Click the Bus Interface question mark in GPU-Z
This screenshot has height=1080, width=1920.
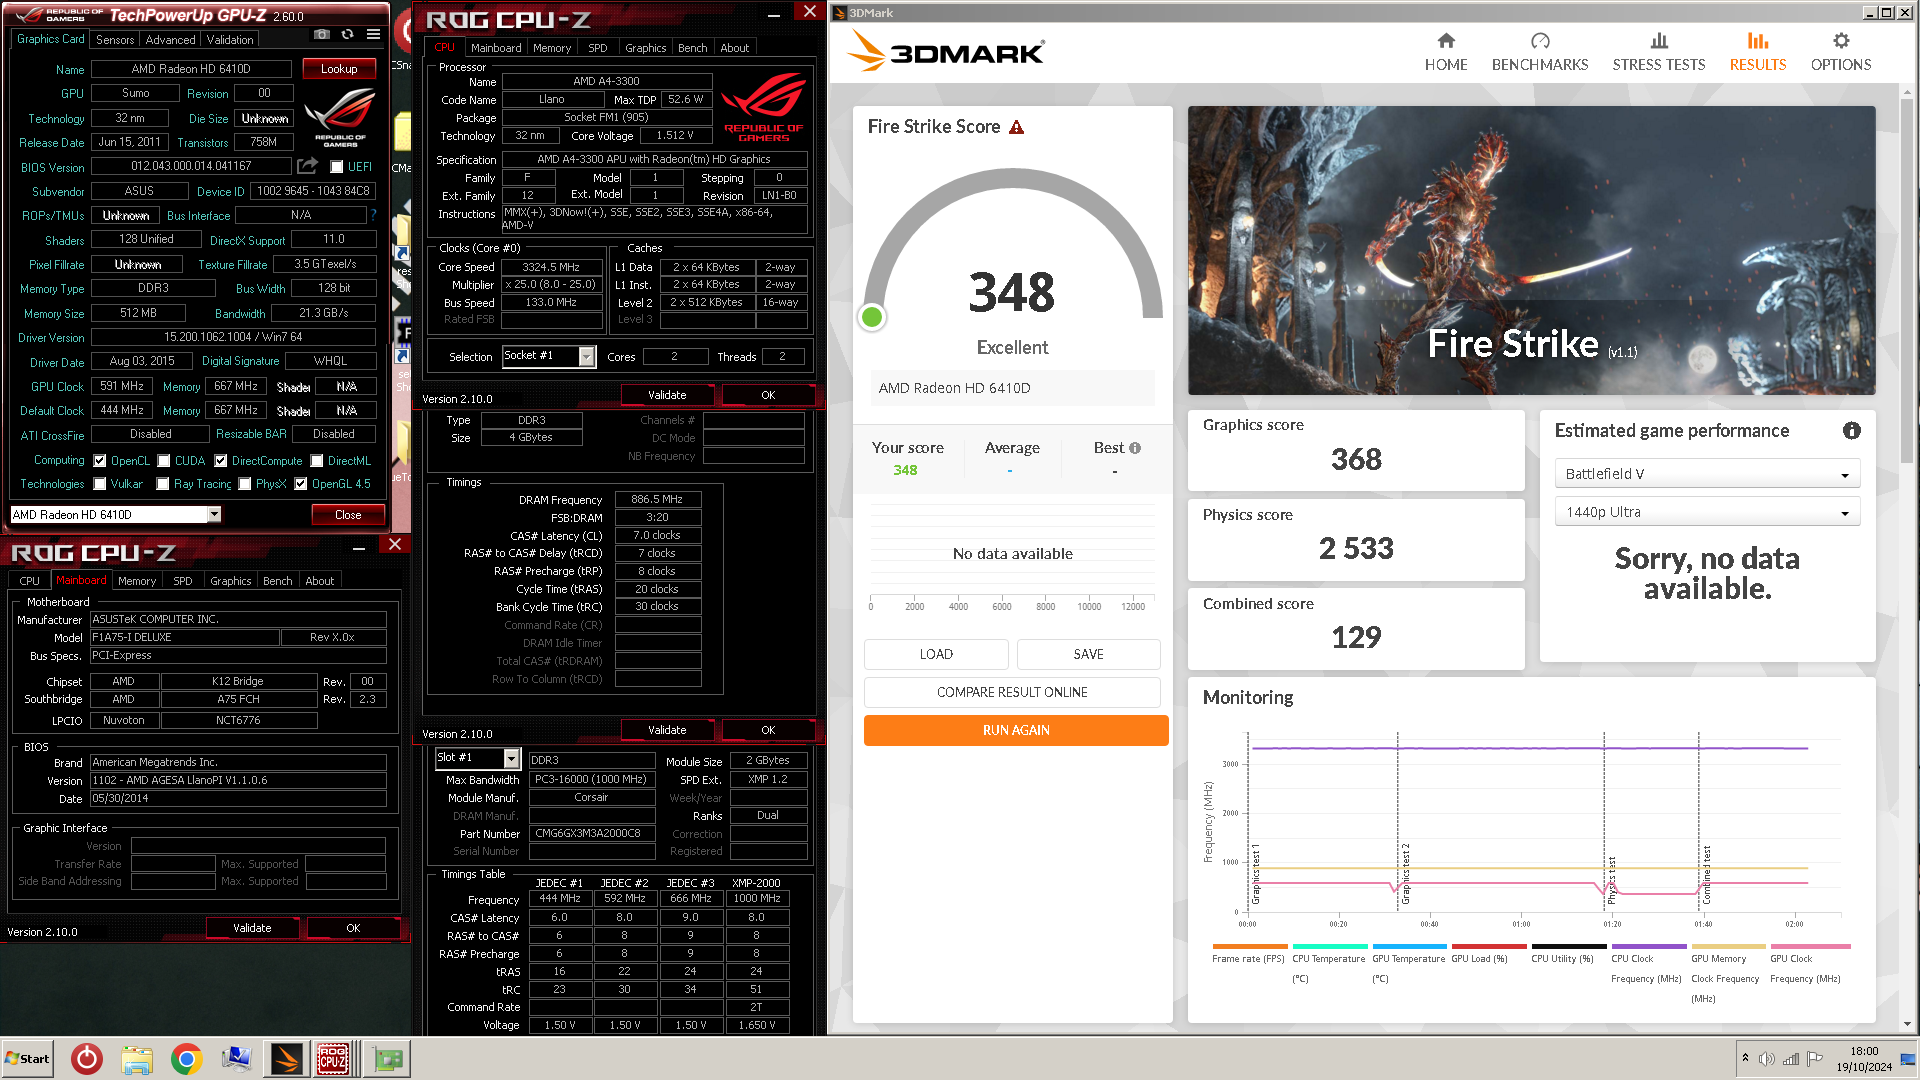(x=373, y=215)
